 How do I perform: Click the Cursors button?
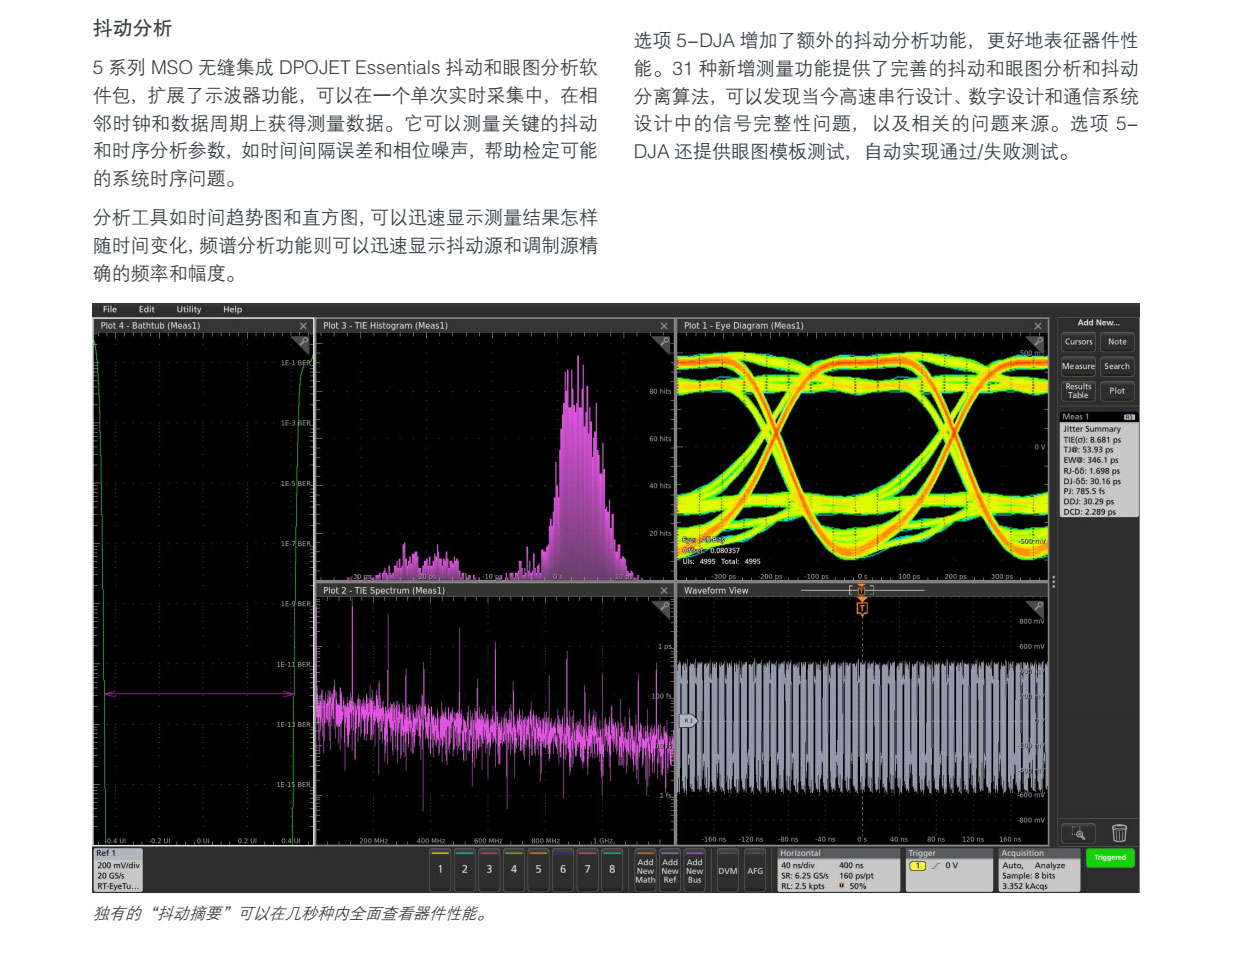1078,342
